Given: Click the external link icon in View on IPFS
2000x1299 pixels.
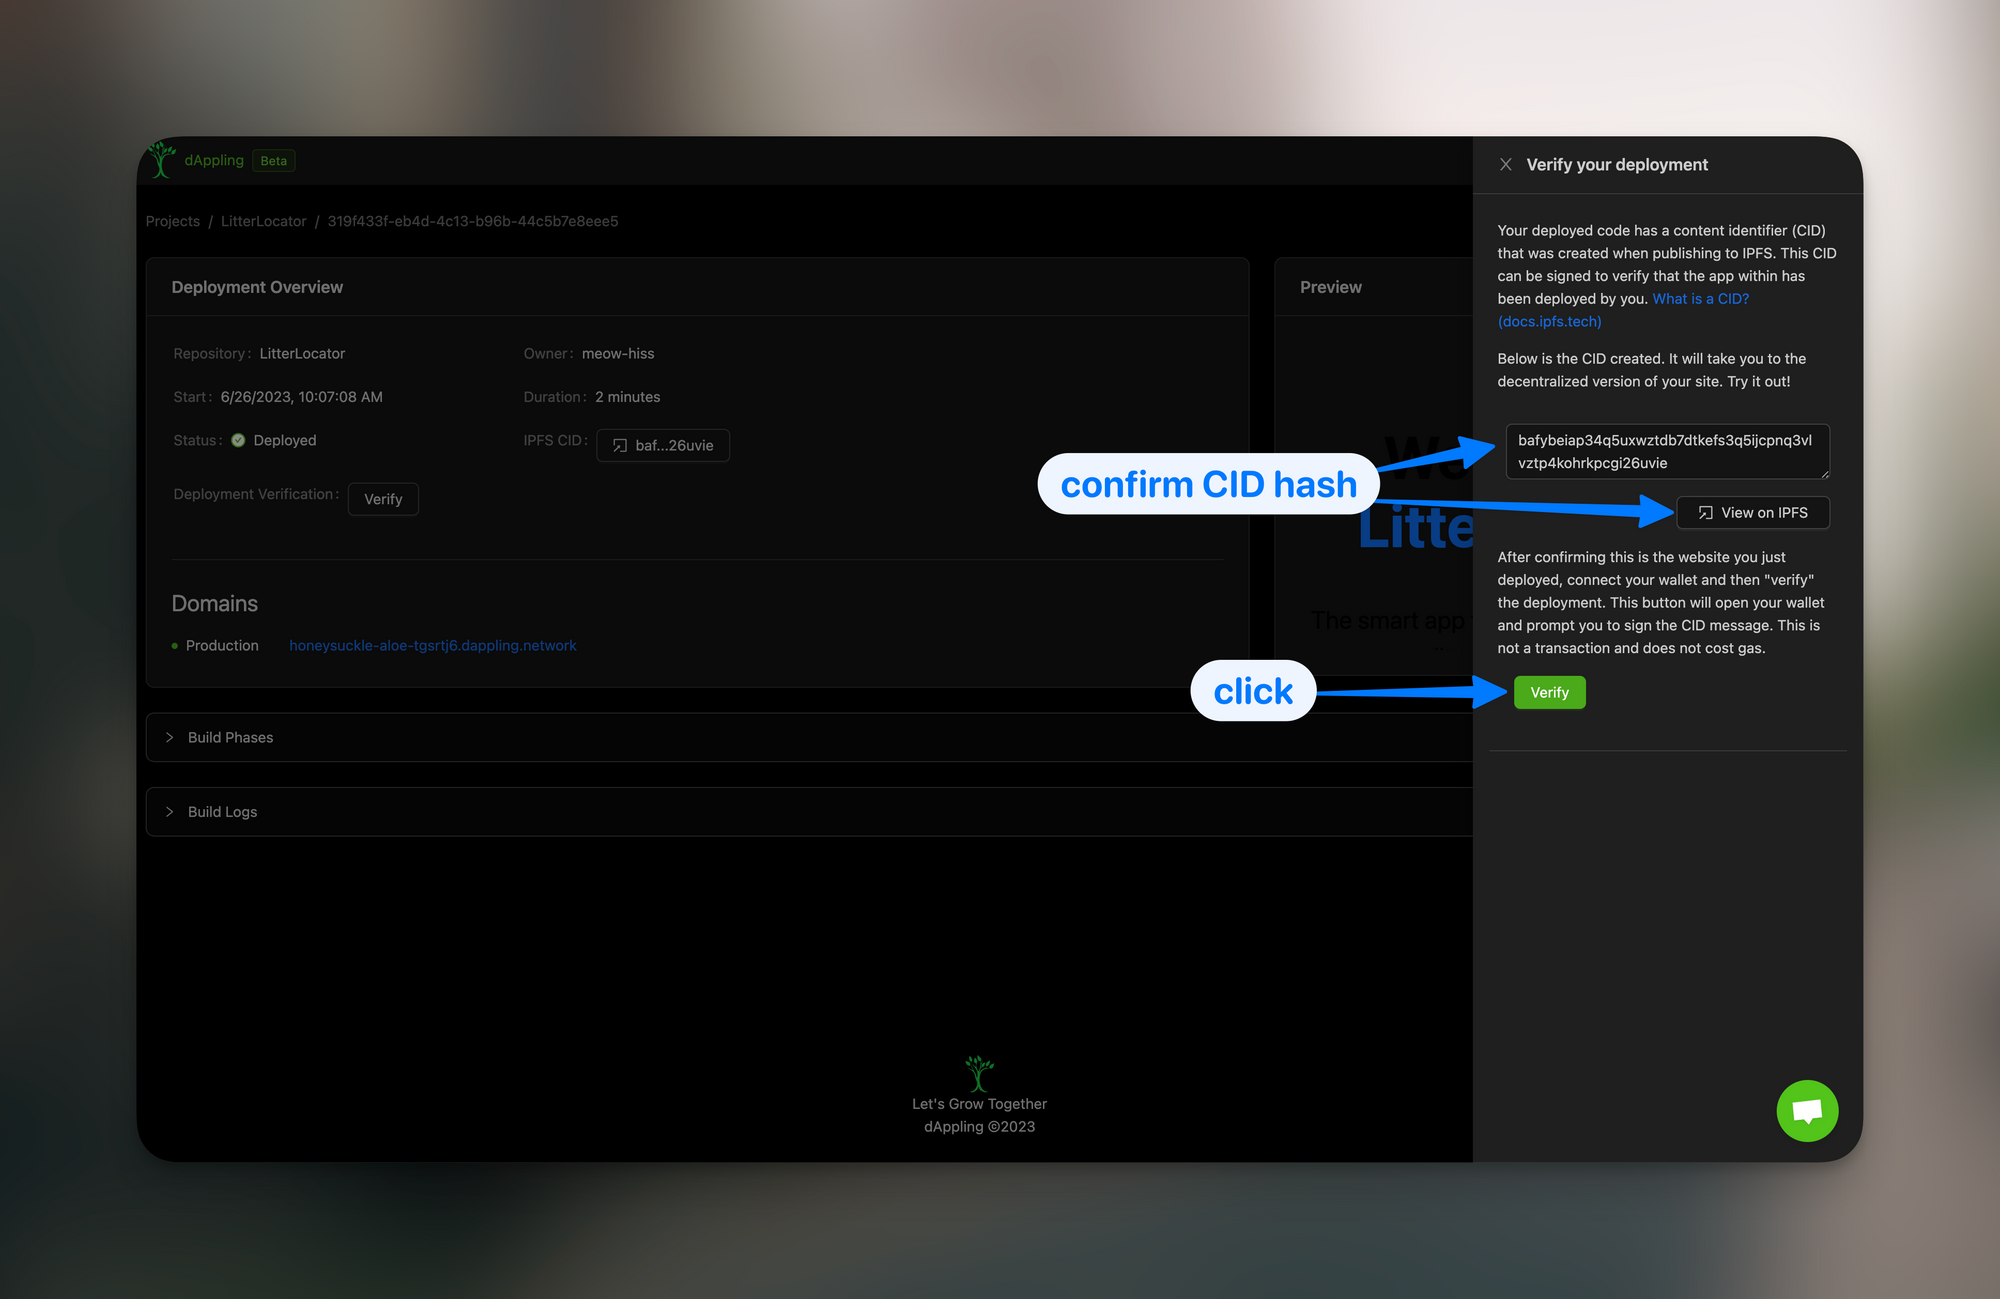Looking at the screenshot, I should [x=1705, y=513].
